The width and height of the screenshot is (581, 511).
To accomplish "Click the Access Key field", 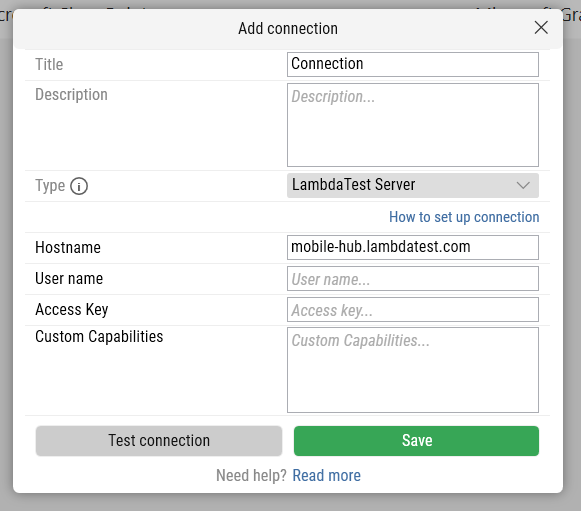I will coord(413,309).
